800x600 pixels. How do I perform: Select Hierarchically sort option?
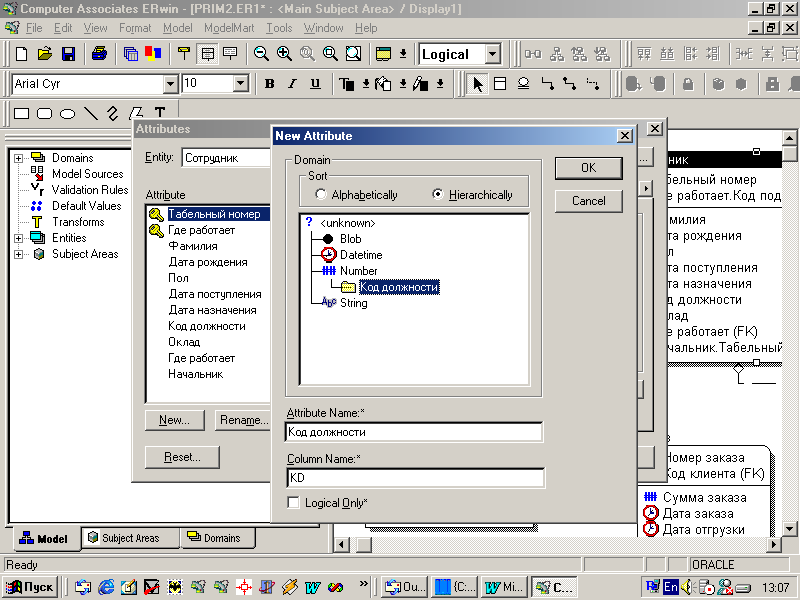pyautogui.click(x=438, y=195)
